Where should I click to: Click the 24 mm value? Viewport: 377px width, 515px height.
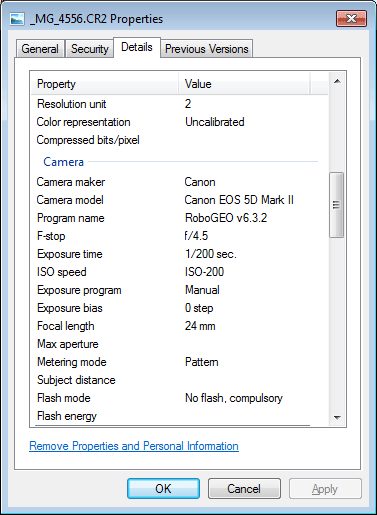200,326
